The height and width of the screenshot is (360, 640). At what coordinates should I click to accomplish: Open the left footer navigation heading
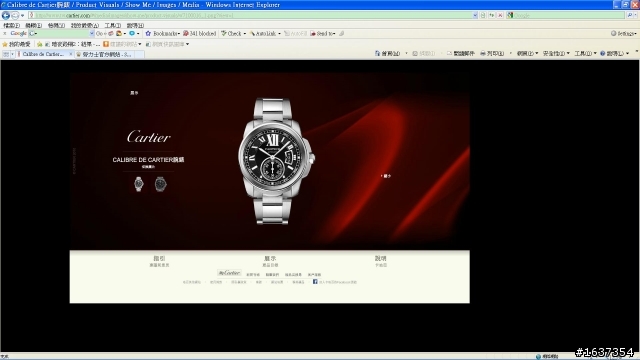pos(159,258)
